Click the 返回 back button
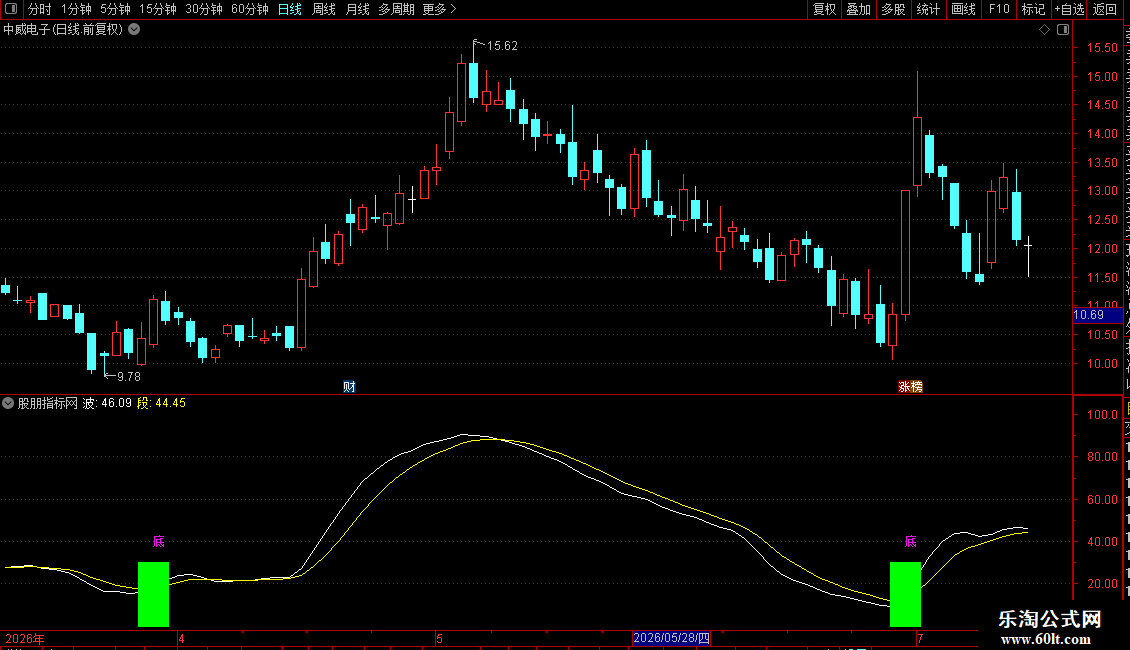The image size is (1130, 650). point(1105,9)
